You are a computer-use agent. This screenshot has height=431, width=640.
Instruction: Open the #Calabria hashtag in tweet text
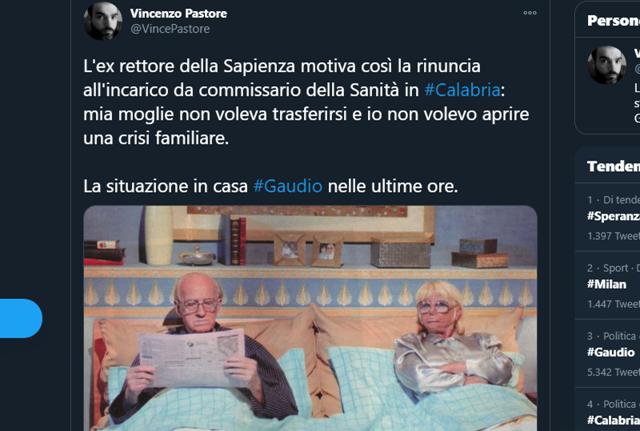462,90
